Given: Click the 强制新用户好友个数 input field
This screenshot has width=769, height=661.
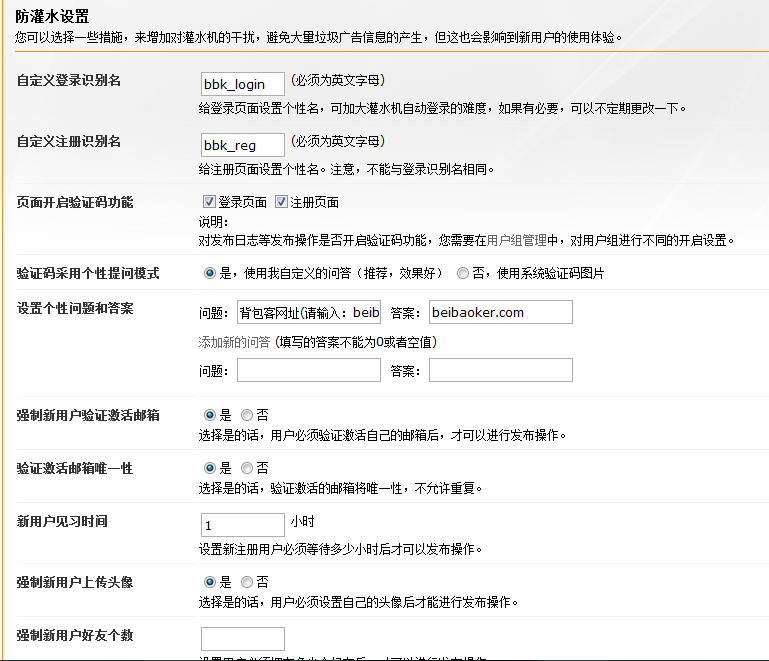Looking at the screenshot, I should [243, 639].
